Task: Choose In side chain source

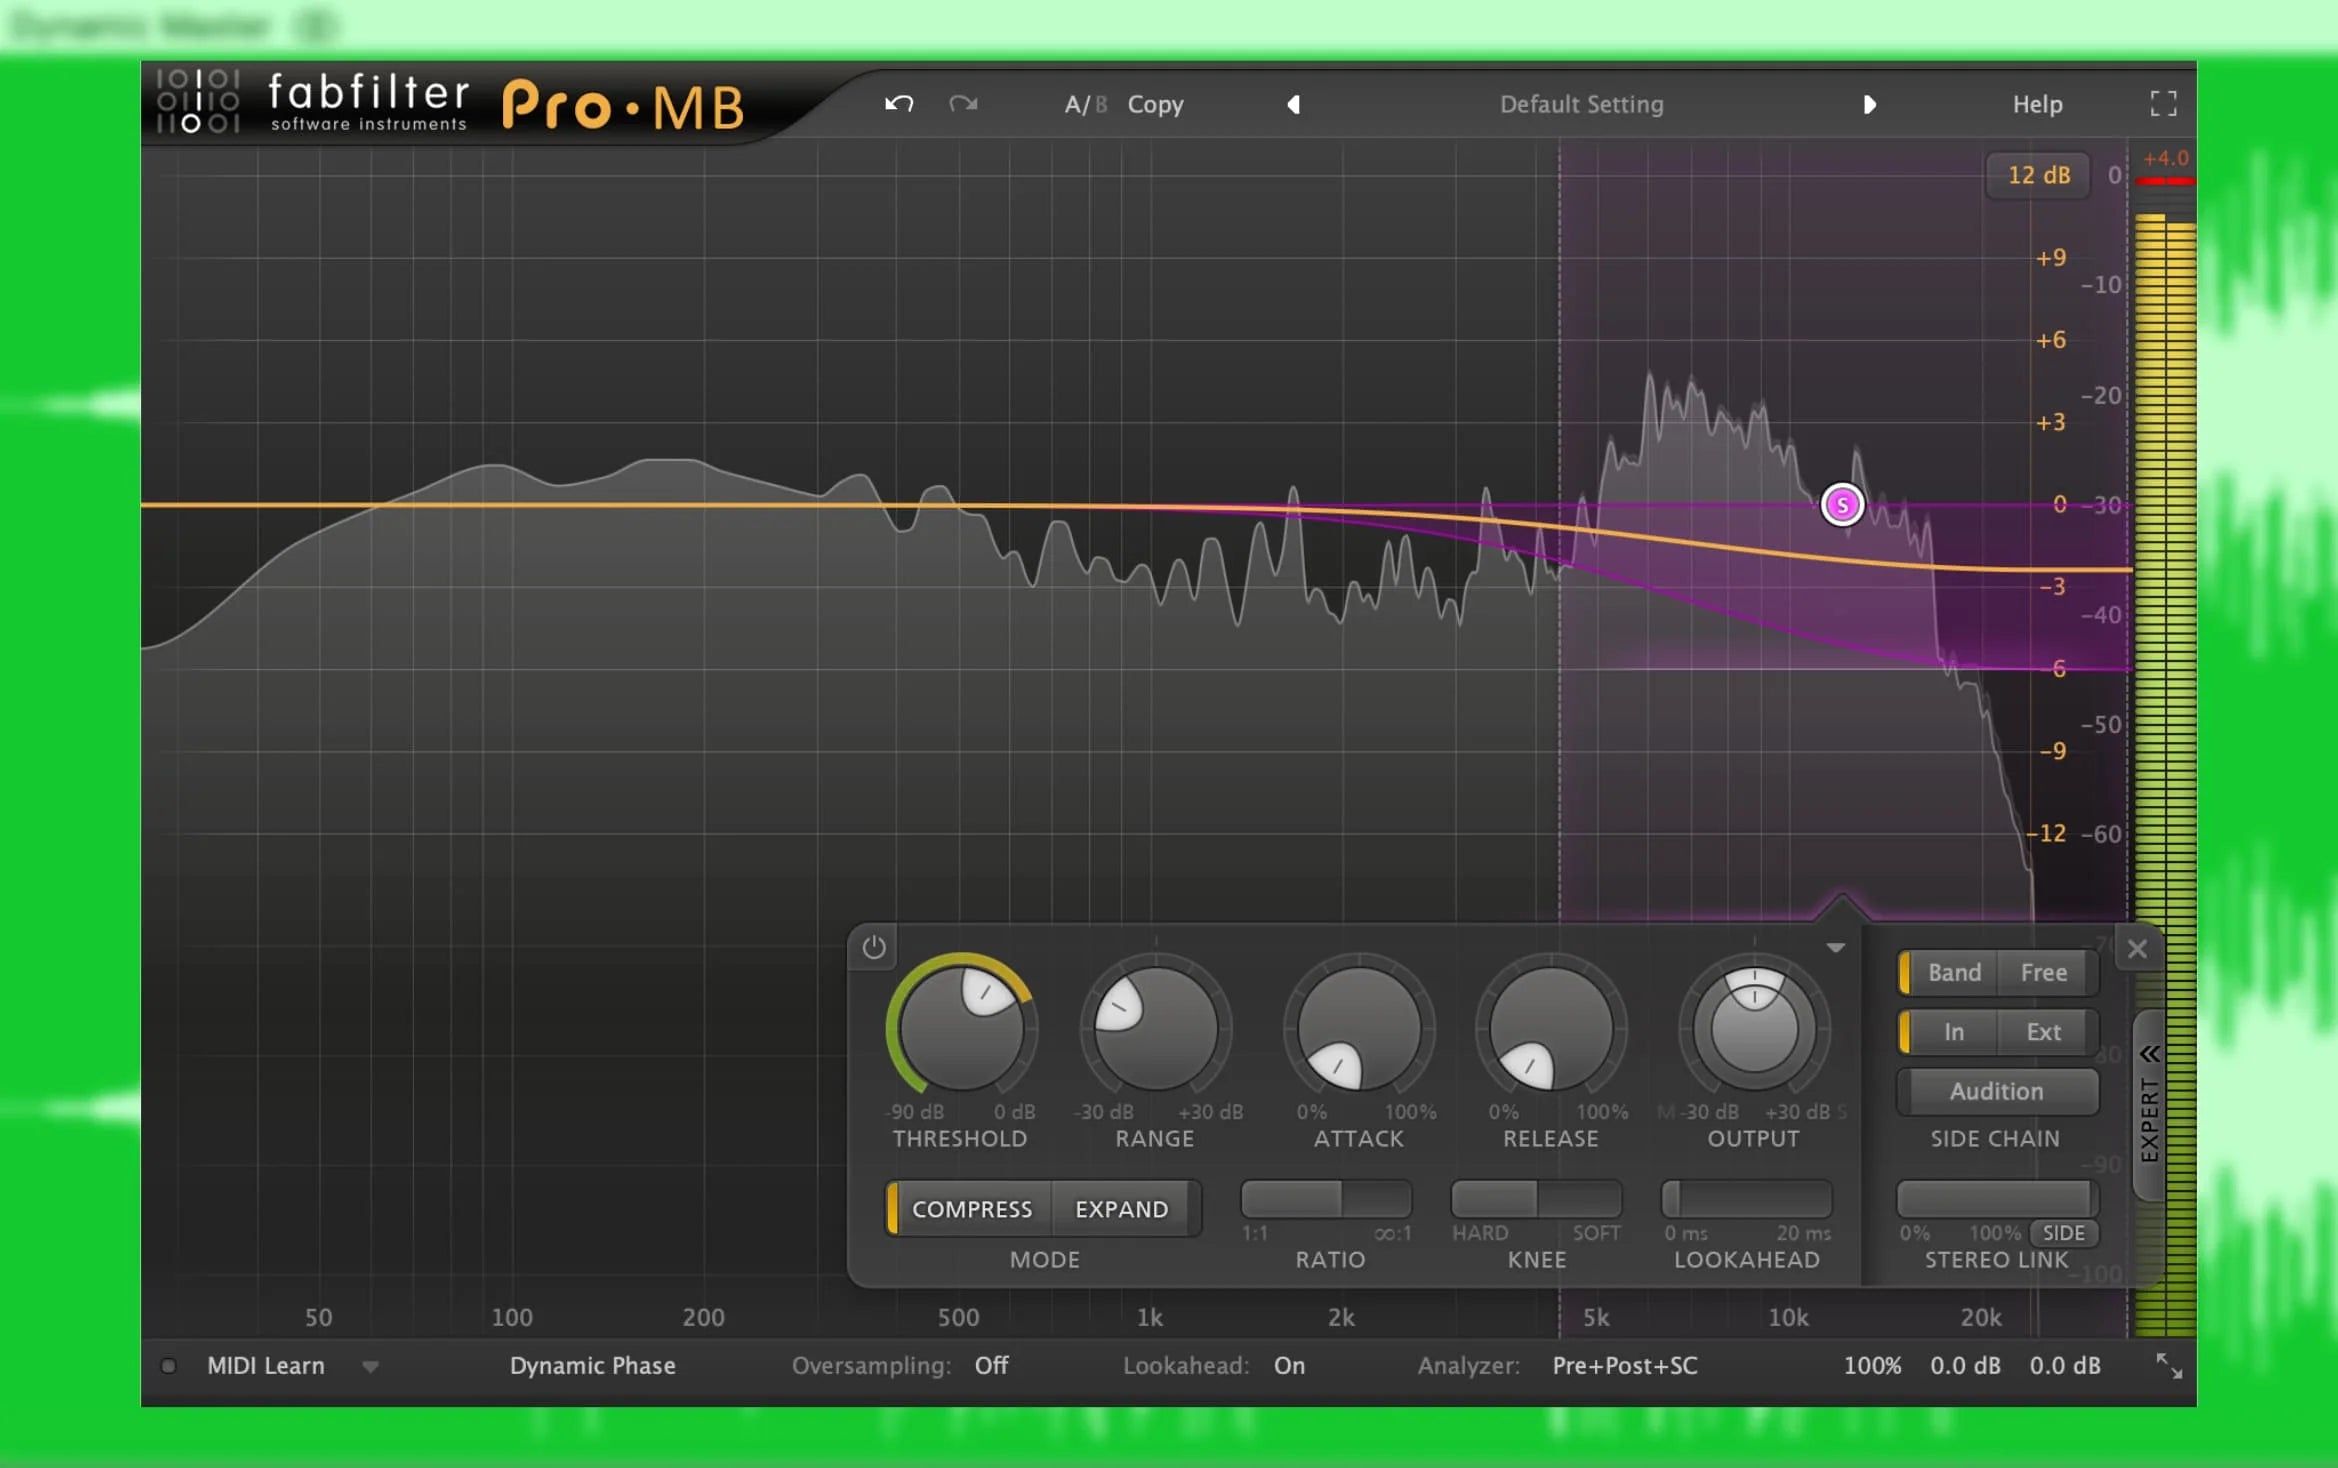Action: point(1953,1032)
